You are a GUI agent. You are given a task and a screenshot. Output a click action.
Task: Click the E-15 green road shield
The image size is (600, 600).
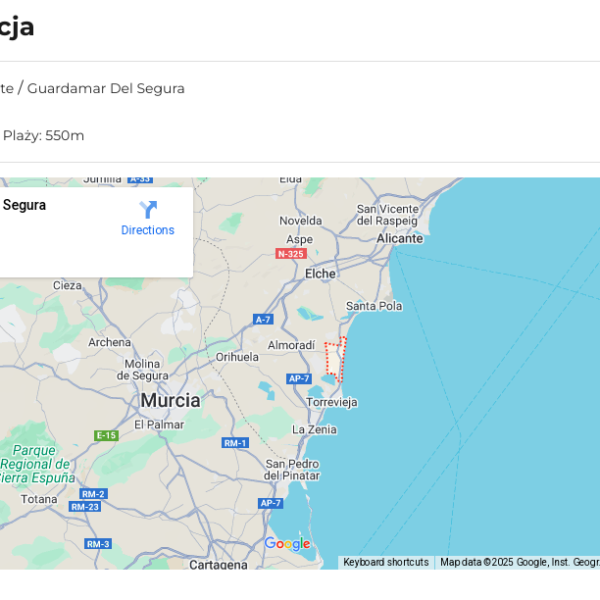[x=106, y=435]
